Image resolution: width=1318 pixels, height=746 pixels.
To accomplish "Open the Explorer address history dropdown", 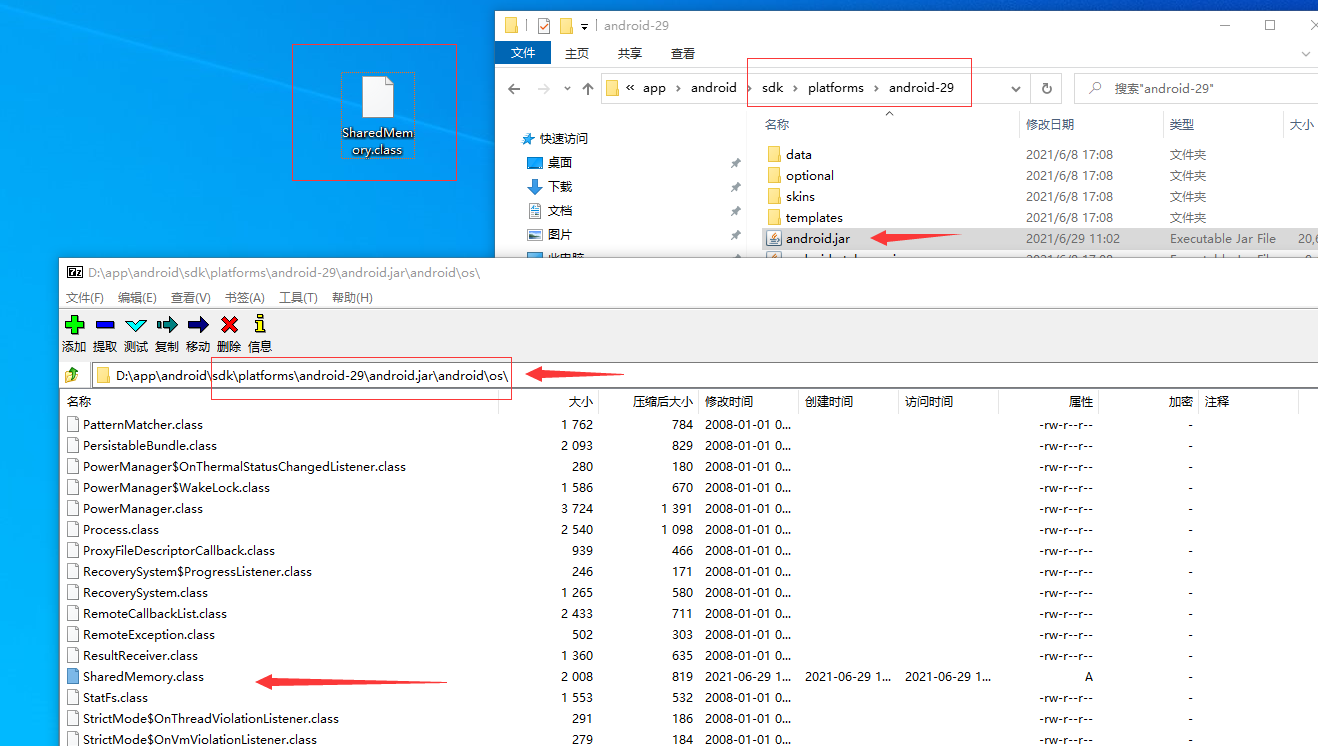I will [x=1016, y=88].
